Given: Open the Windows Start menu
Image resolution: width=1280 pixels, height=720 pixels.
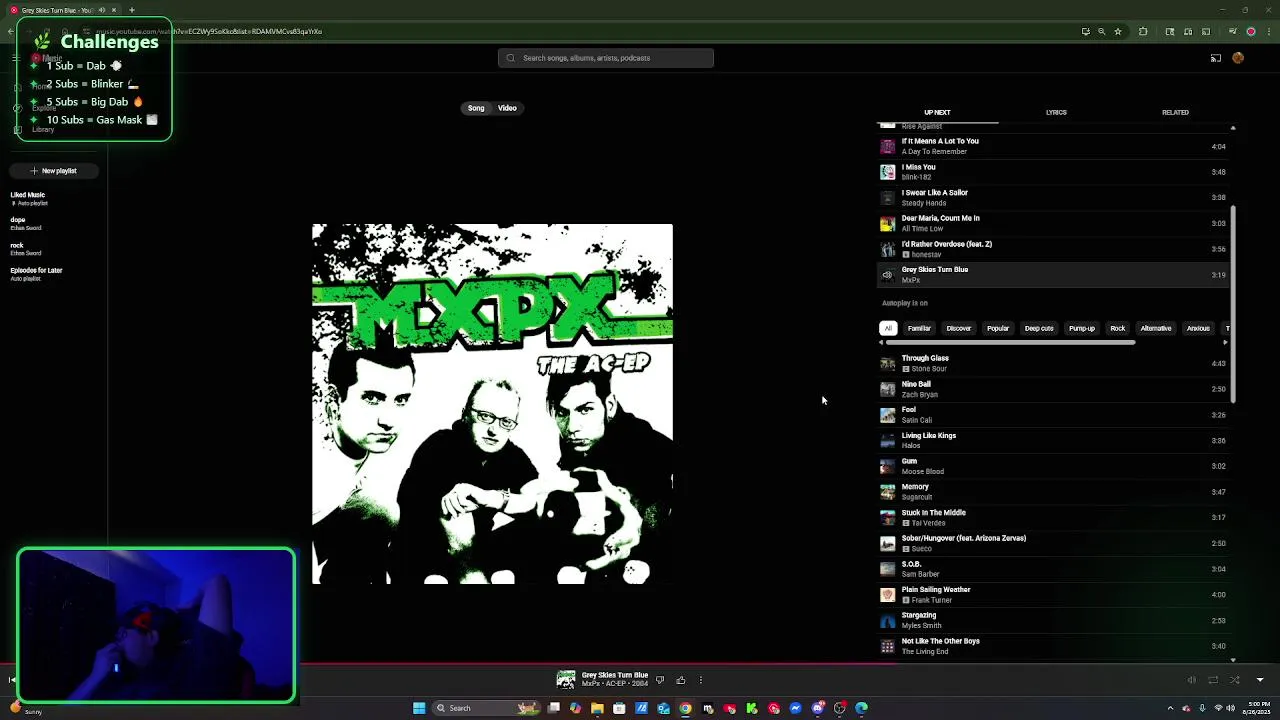Looking at the screenshot, I should pos(419,708).
